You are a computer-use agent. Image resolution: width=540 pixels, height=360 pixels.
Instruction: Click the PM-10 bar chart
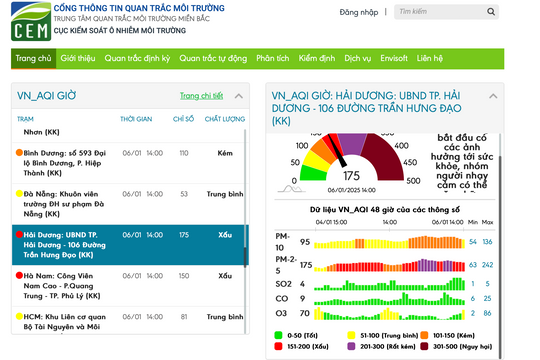[x=389, y=242]
